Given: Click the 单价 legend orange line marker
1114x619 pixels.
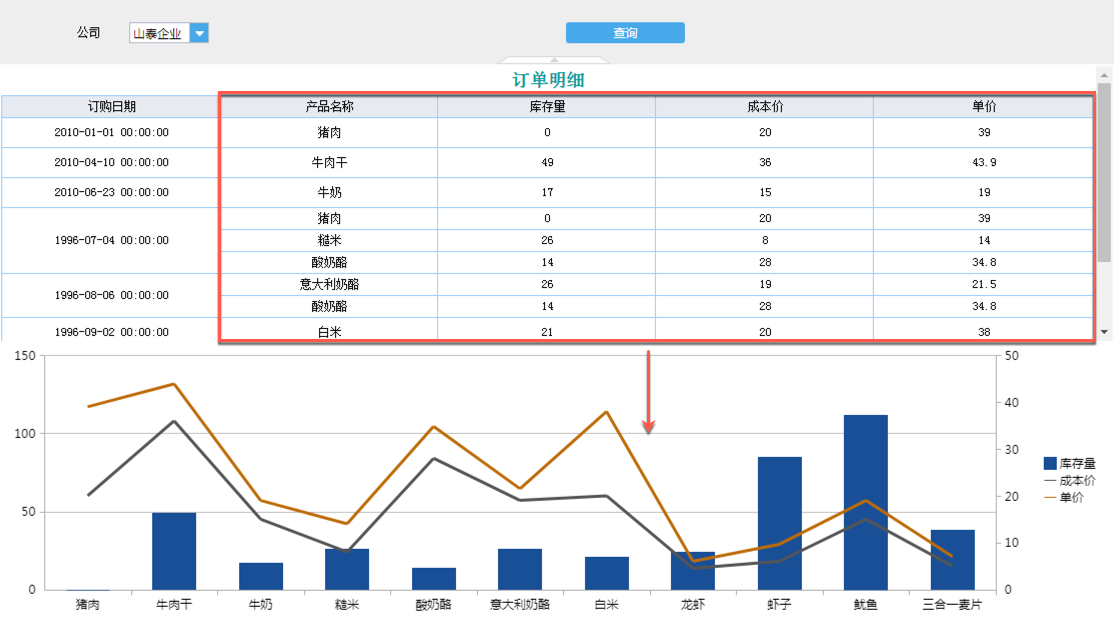Looking at the screenshot, I should 1049,497.
